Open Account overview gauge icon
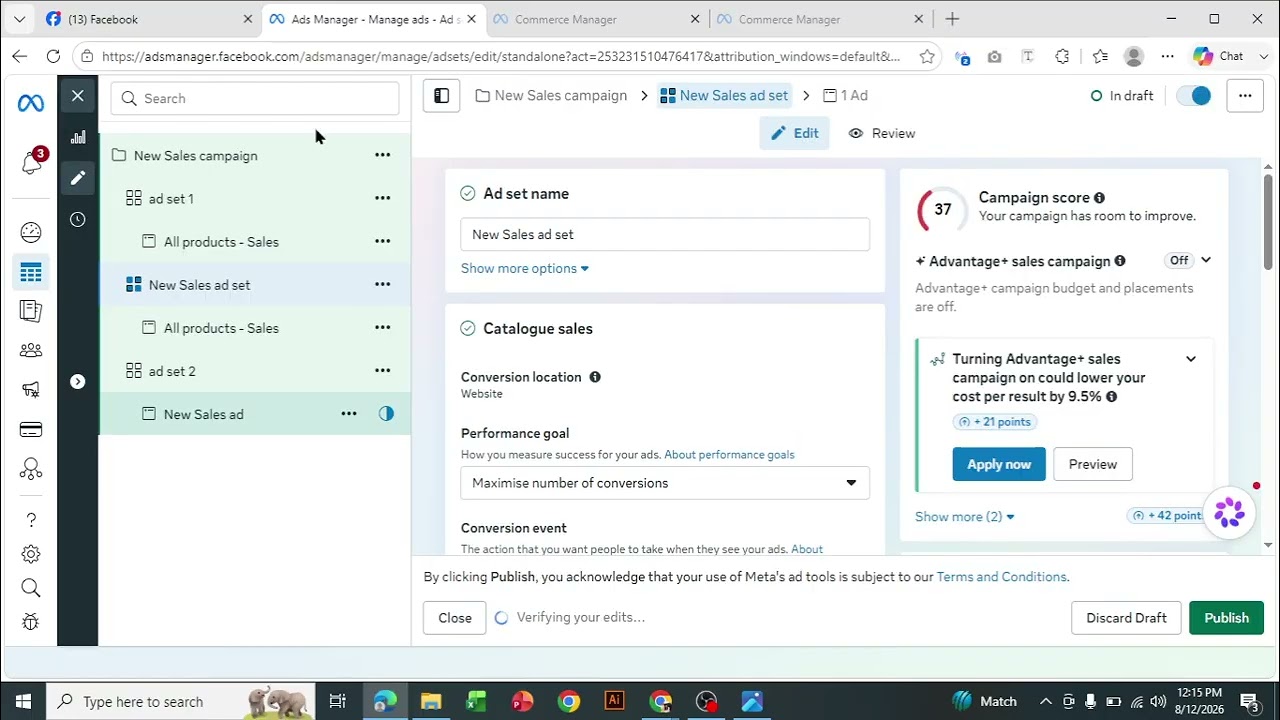Image resolution: width=1280 pixels, height=720 pixels. 31,233
